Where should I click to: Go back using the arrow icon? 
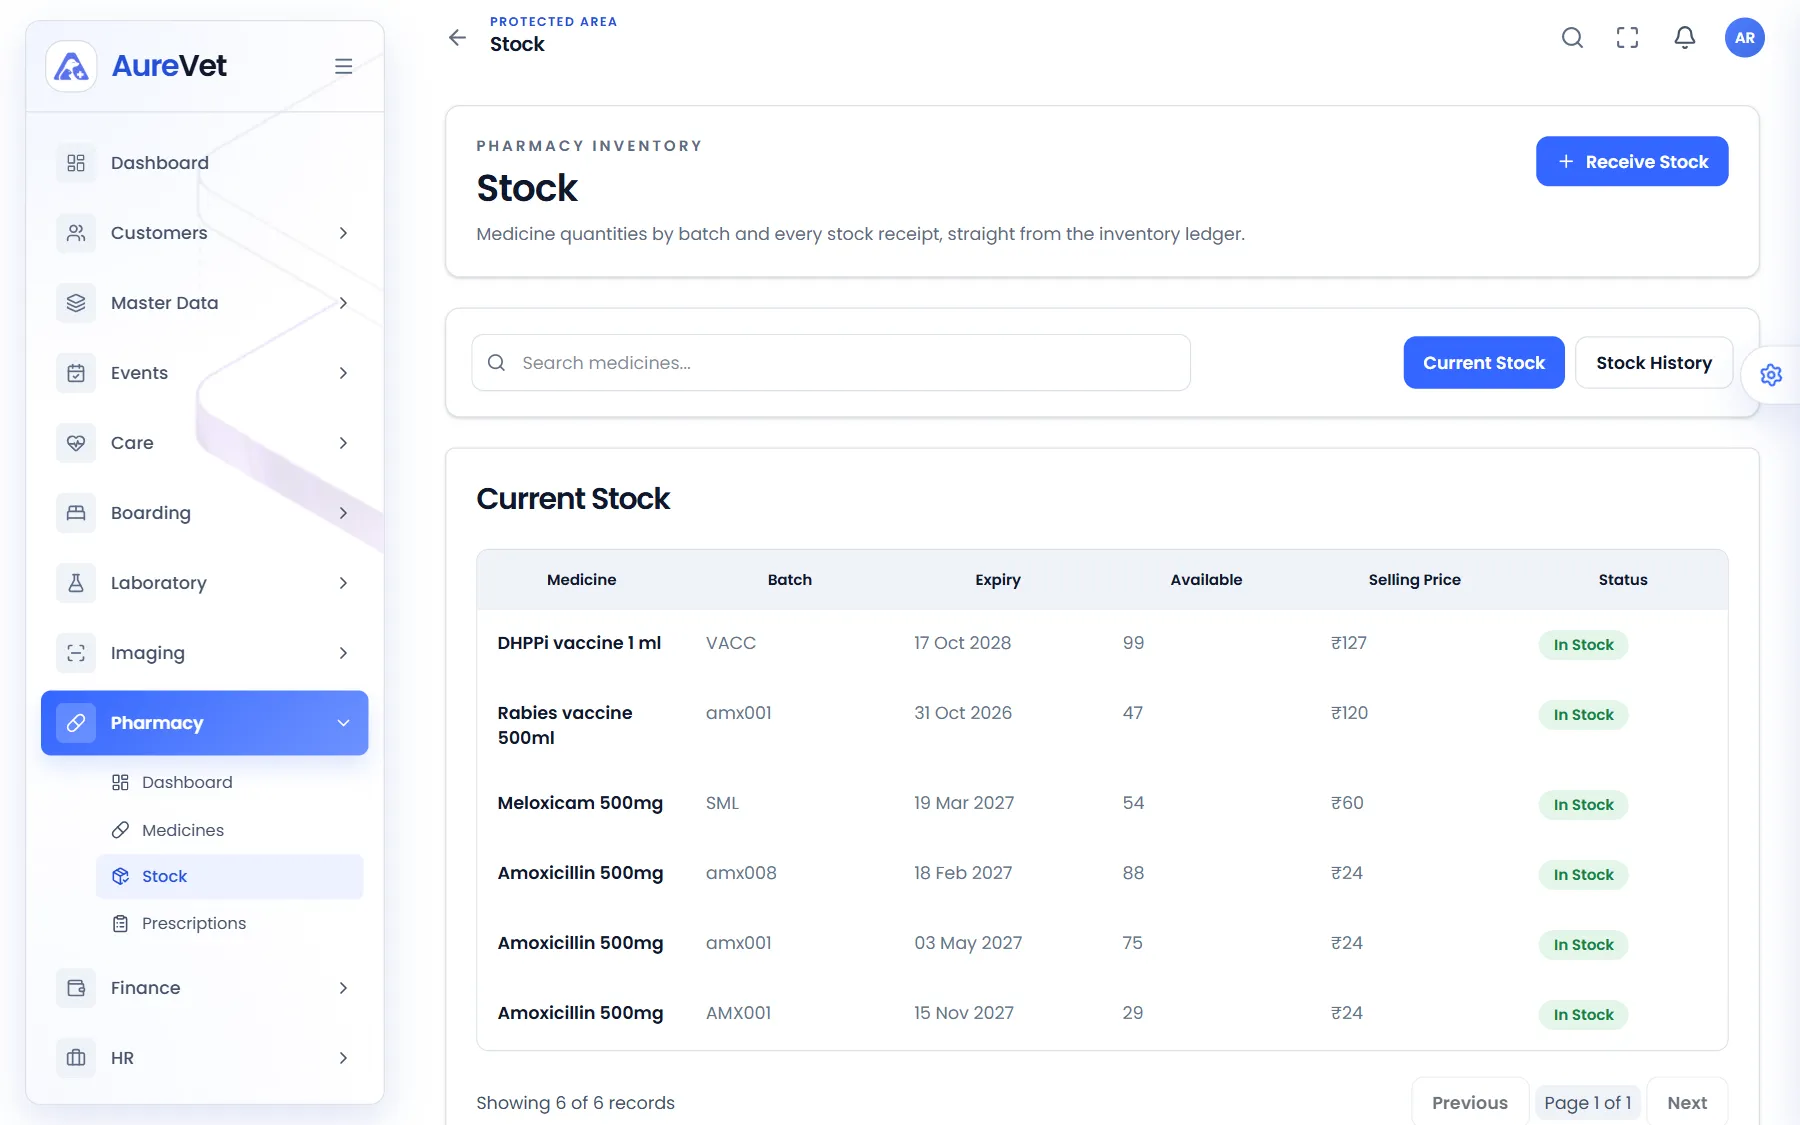tap(457, 38)
